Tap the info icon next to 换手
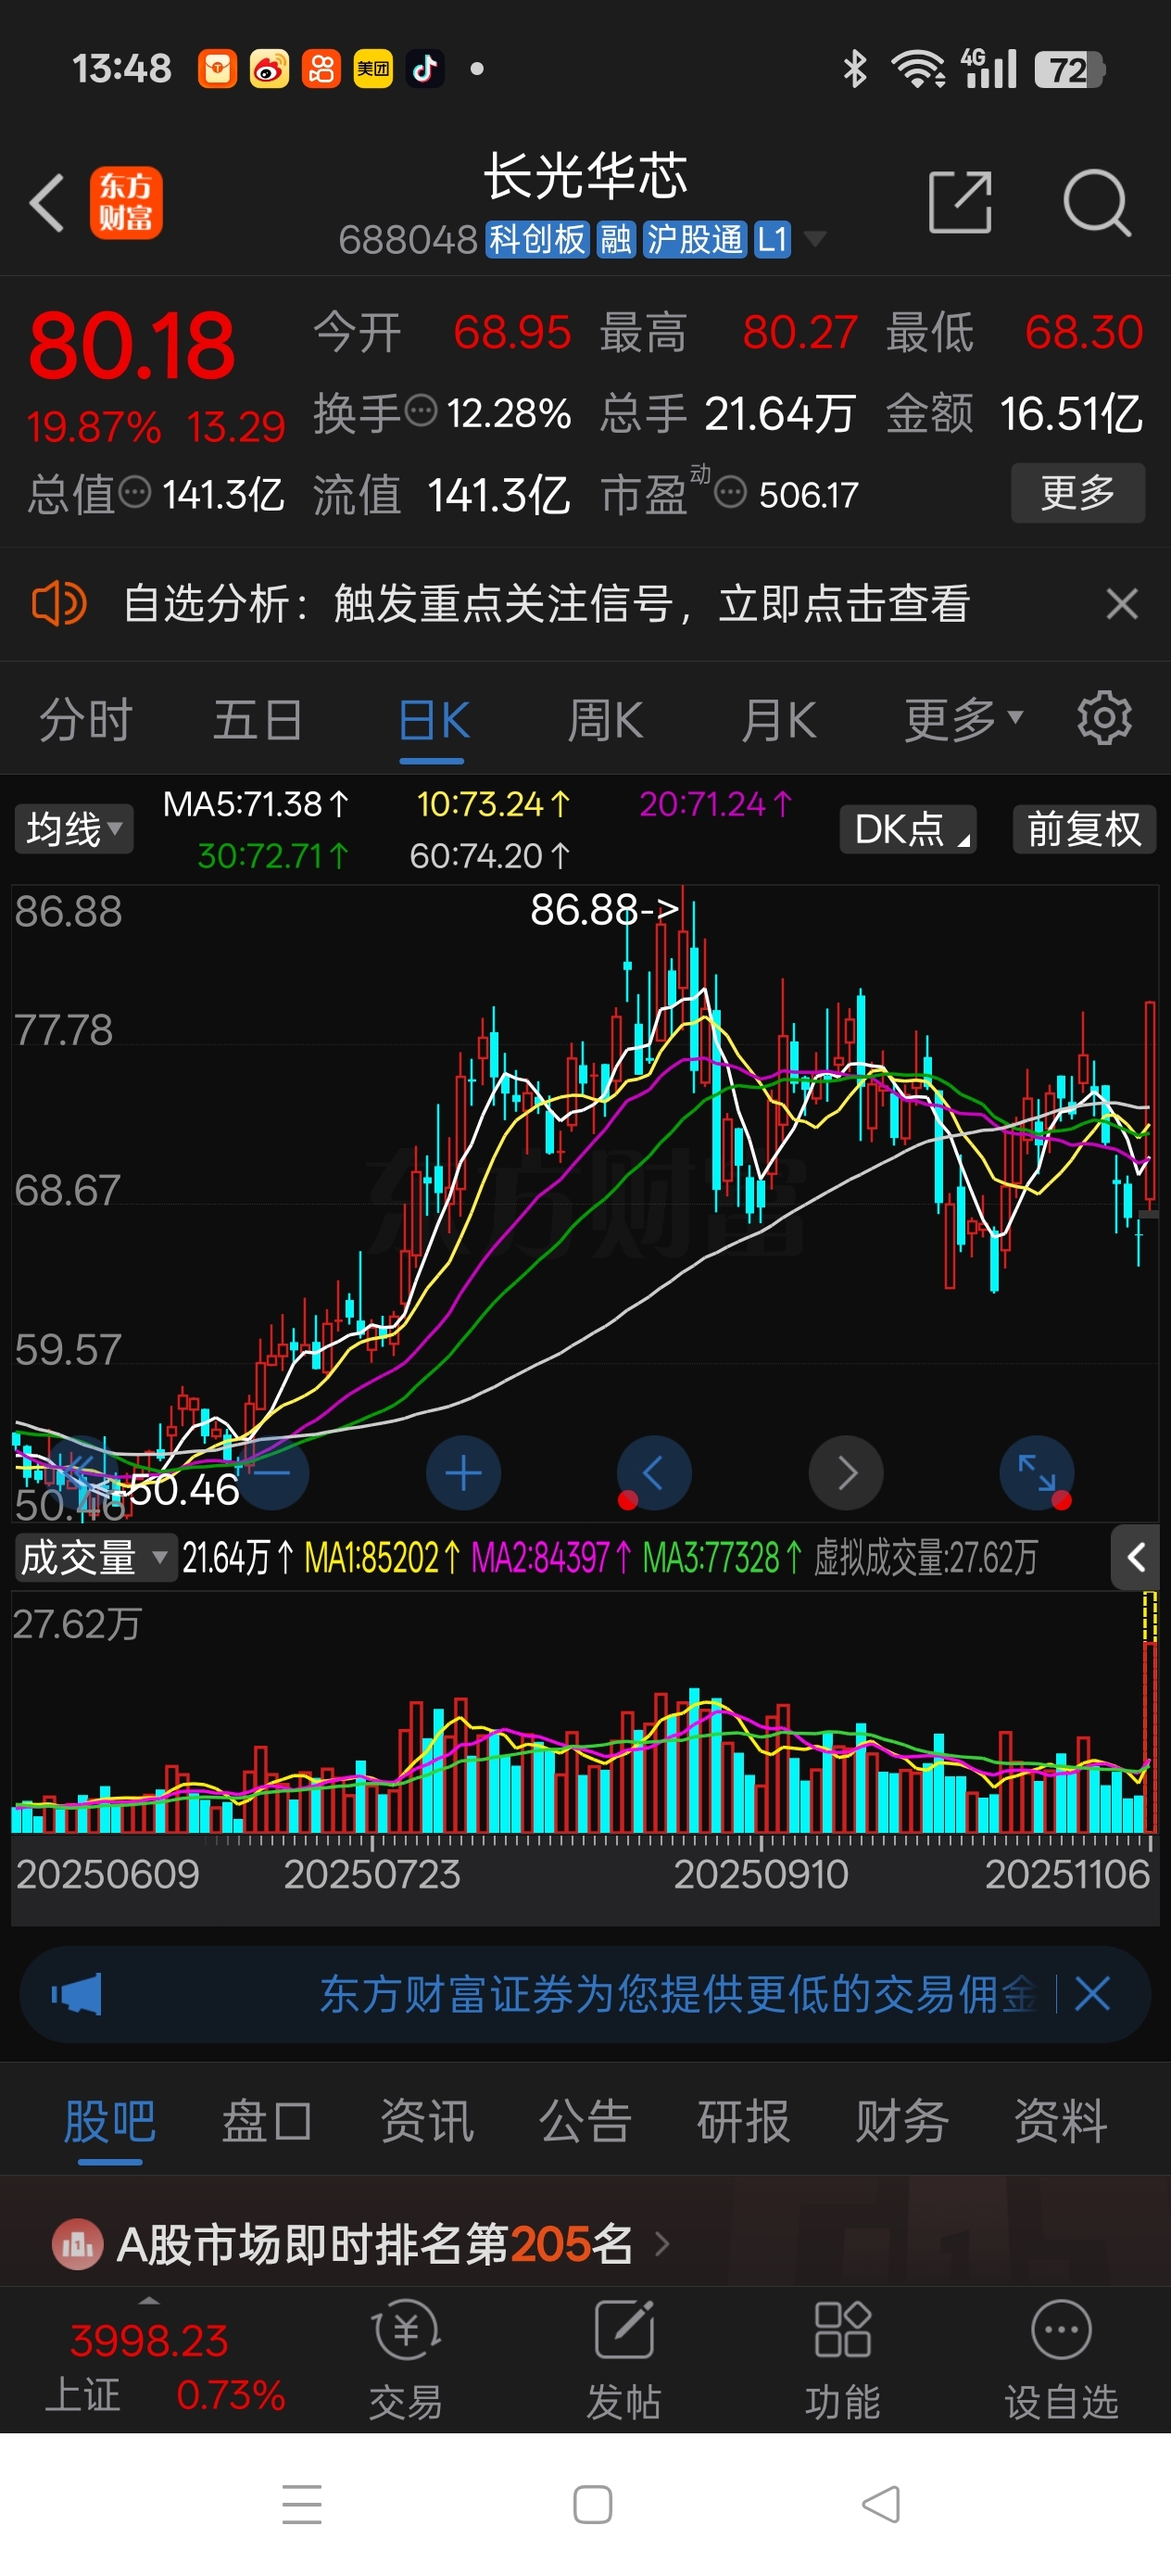This screenshot has height=2576, width=1171. click(x=421, y=410)
